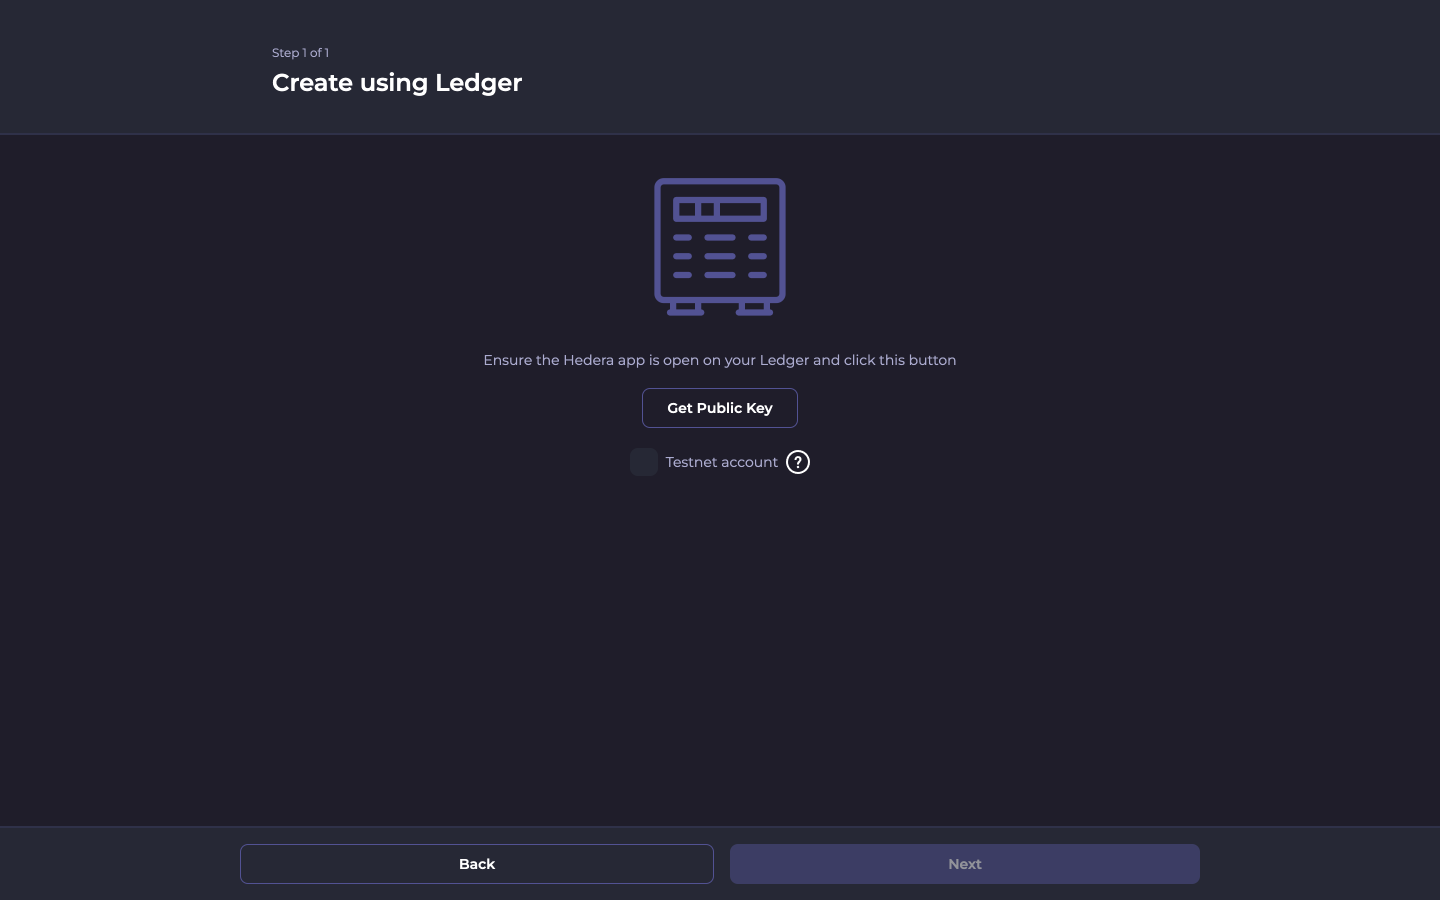Click the Hedera app instruction text
The width and height of the screenshot is (1440, 900).
(719, 360)
